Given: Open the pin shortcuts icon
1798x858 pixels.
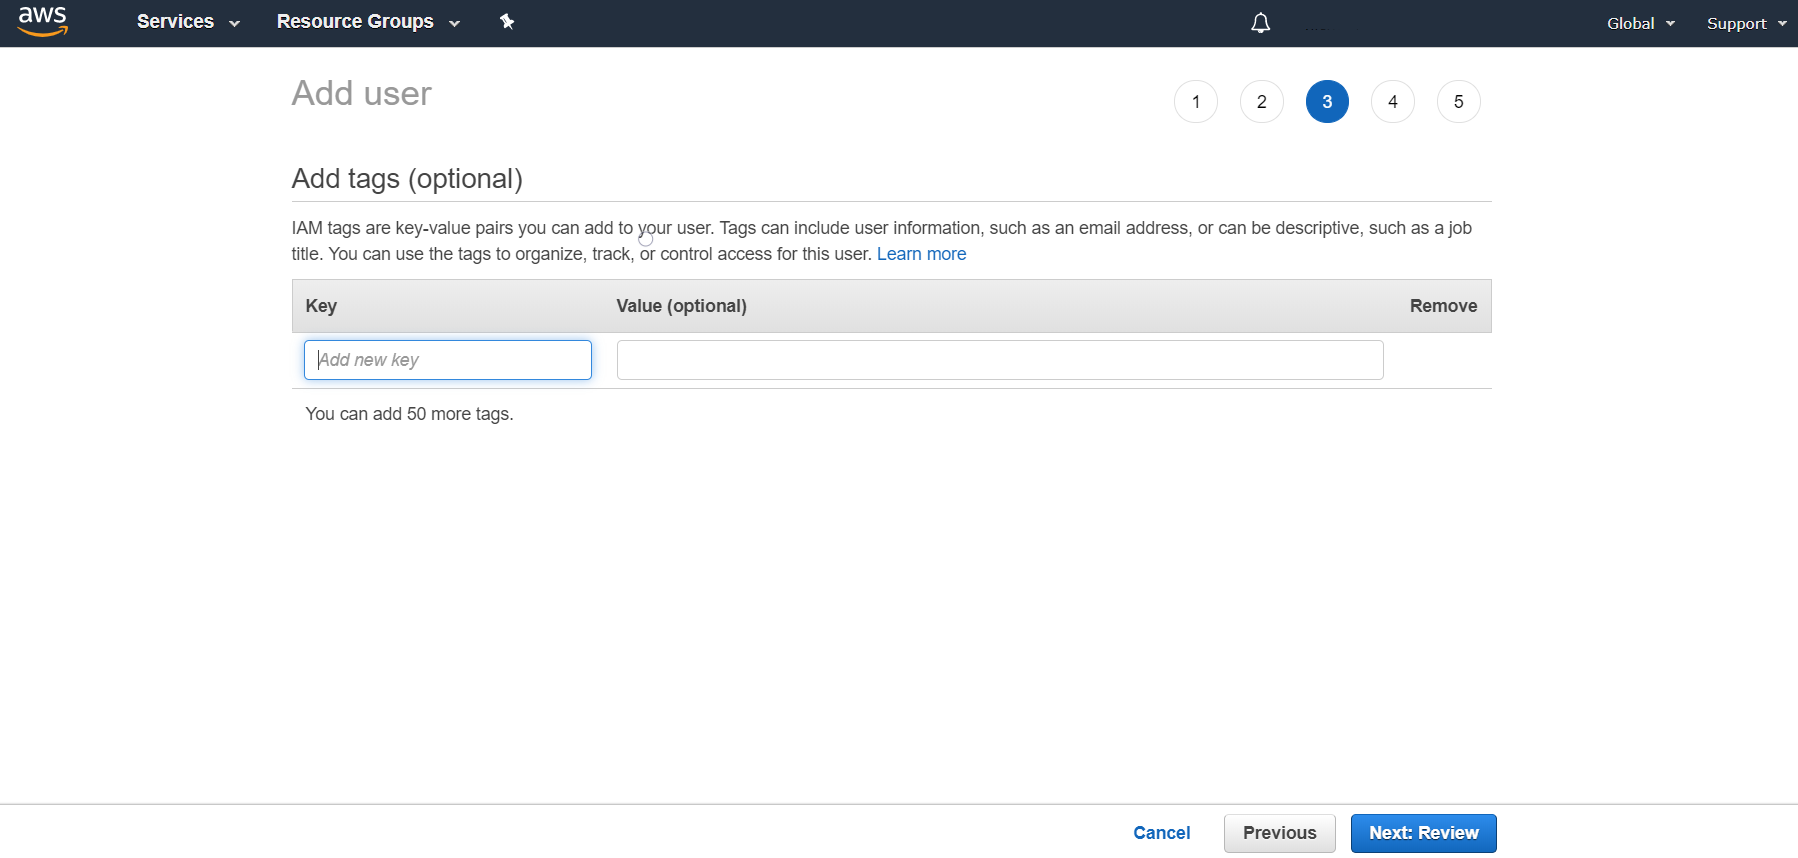Looking at the screenshot, I should click(x=507, y=22).
